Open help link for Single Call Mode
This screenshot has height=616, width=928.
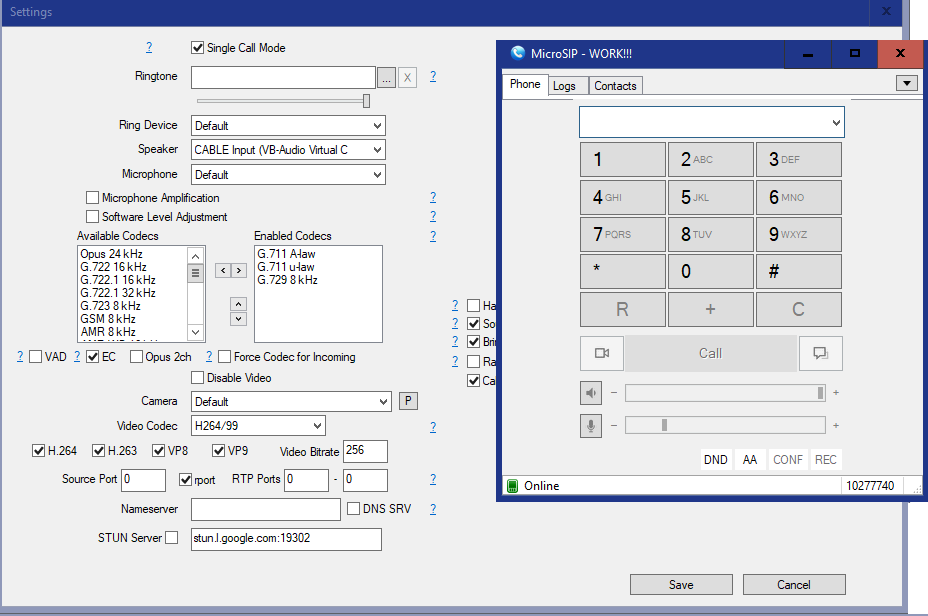[149, 47]
